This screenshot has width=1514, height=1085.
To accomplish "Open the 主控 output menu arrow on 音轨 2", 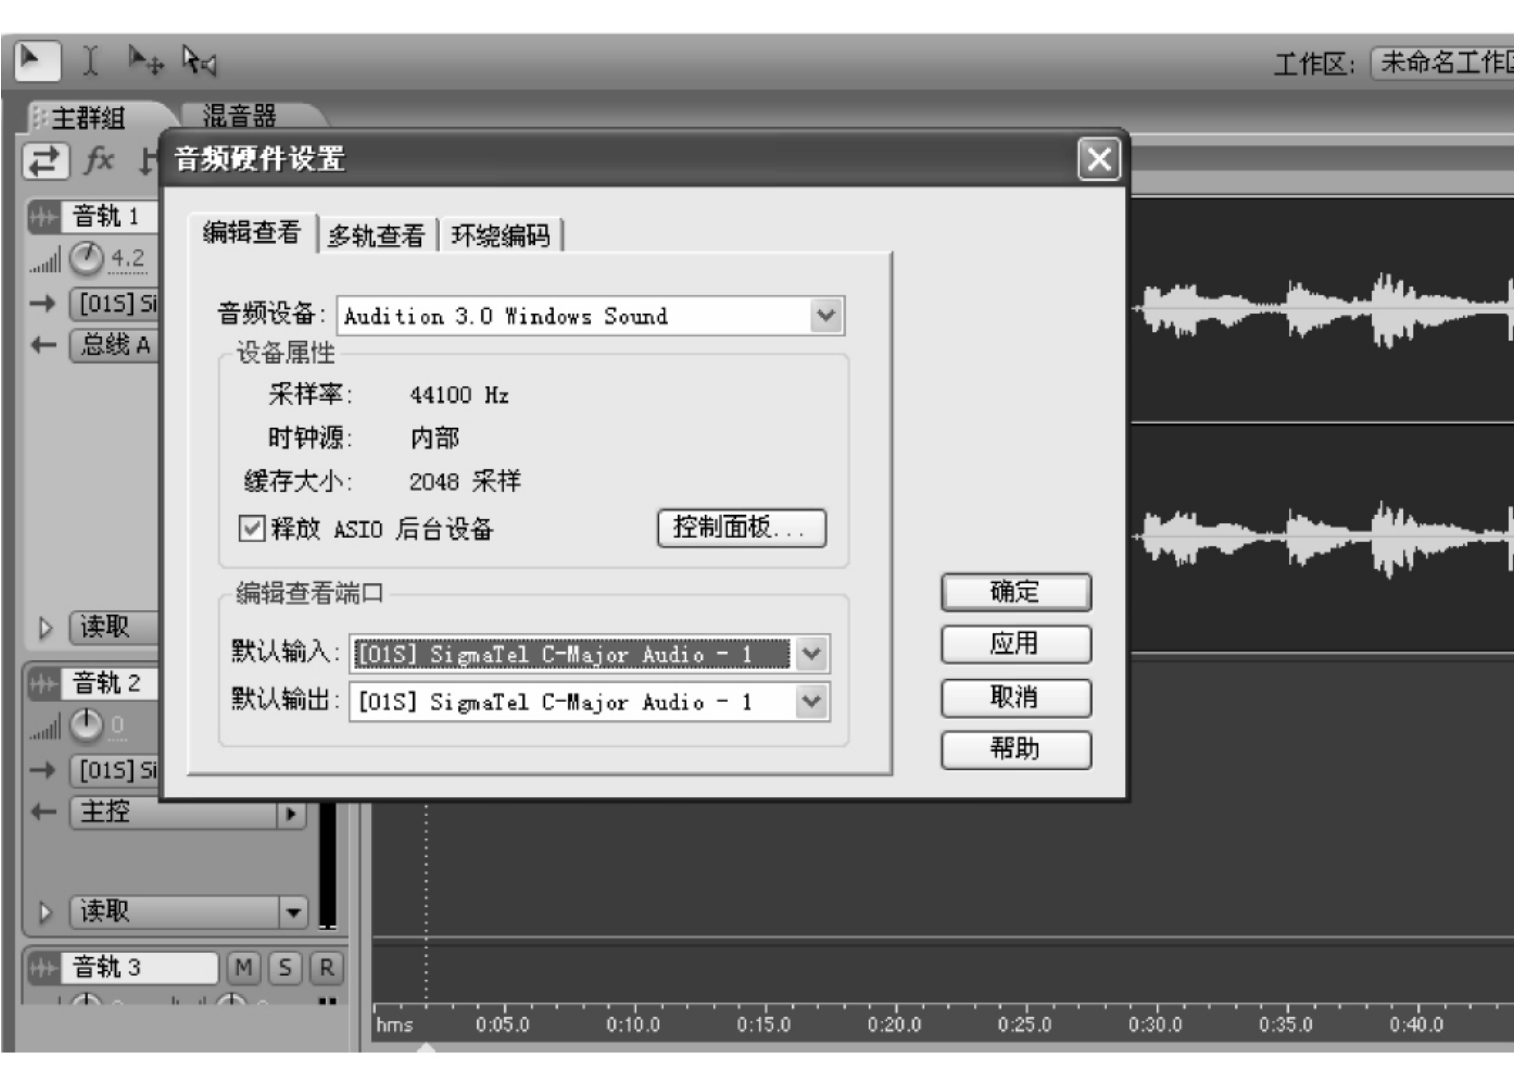I will (x=291, y=814).
